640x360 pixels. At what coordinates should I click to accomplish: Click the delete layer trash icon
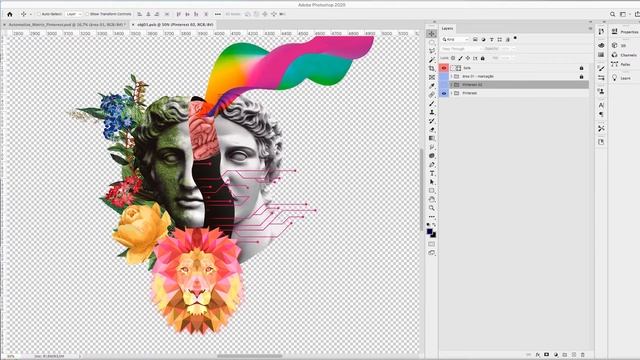point(582,355)
